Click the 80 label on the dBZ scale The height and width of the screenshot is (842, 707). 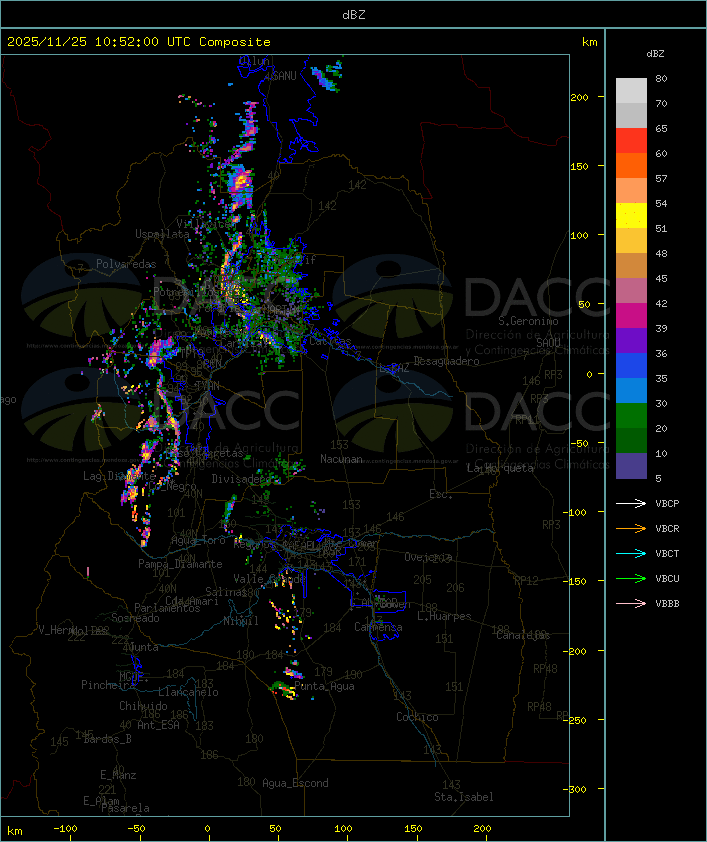click(x=661, y=78)
